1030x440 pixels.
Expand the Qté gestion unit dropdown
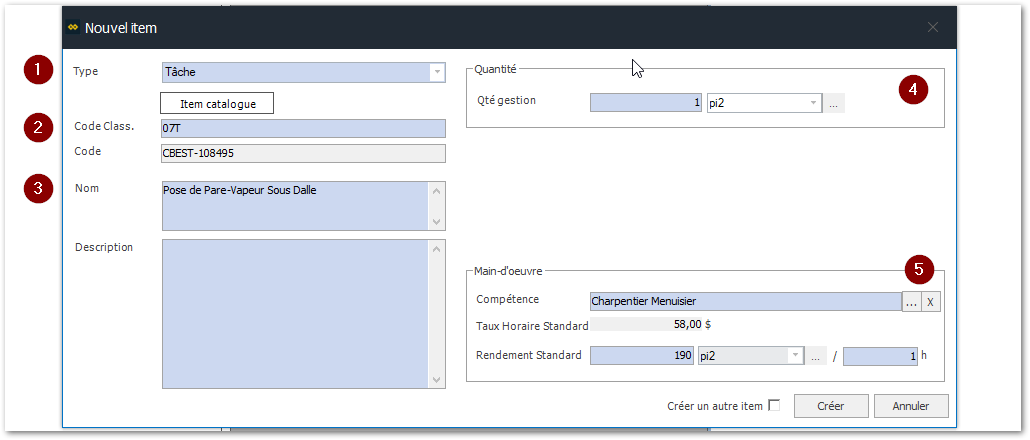pos(813,102)
